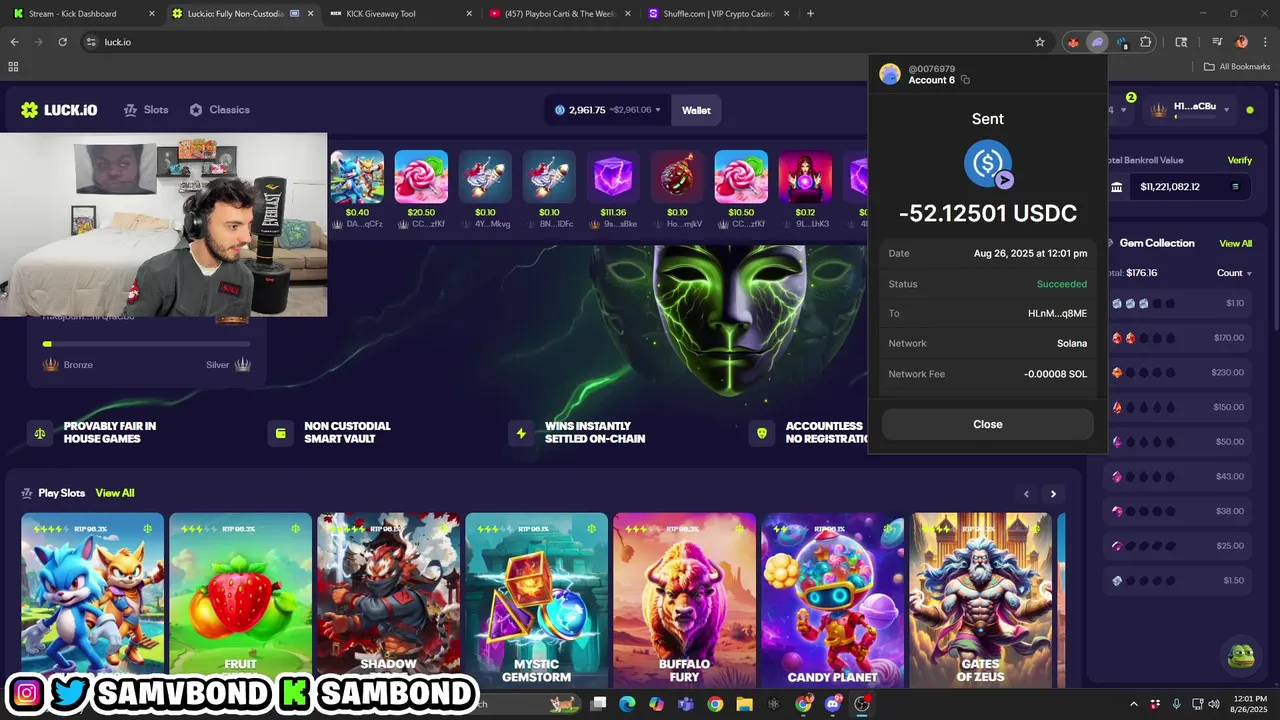
Task: Click the $111.36 recent win tile
Action: (x=613, y=190)
